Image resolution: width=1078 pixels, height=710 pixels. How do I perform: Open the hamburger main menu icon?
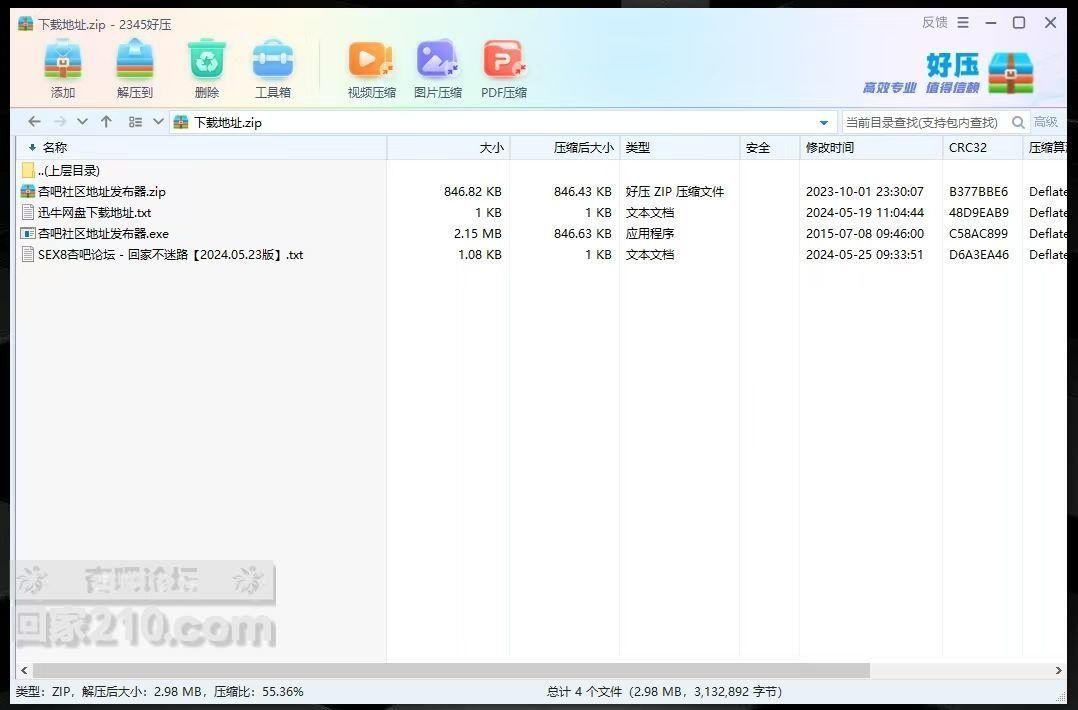[963, 23]
